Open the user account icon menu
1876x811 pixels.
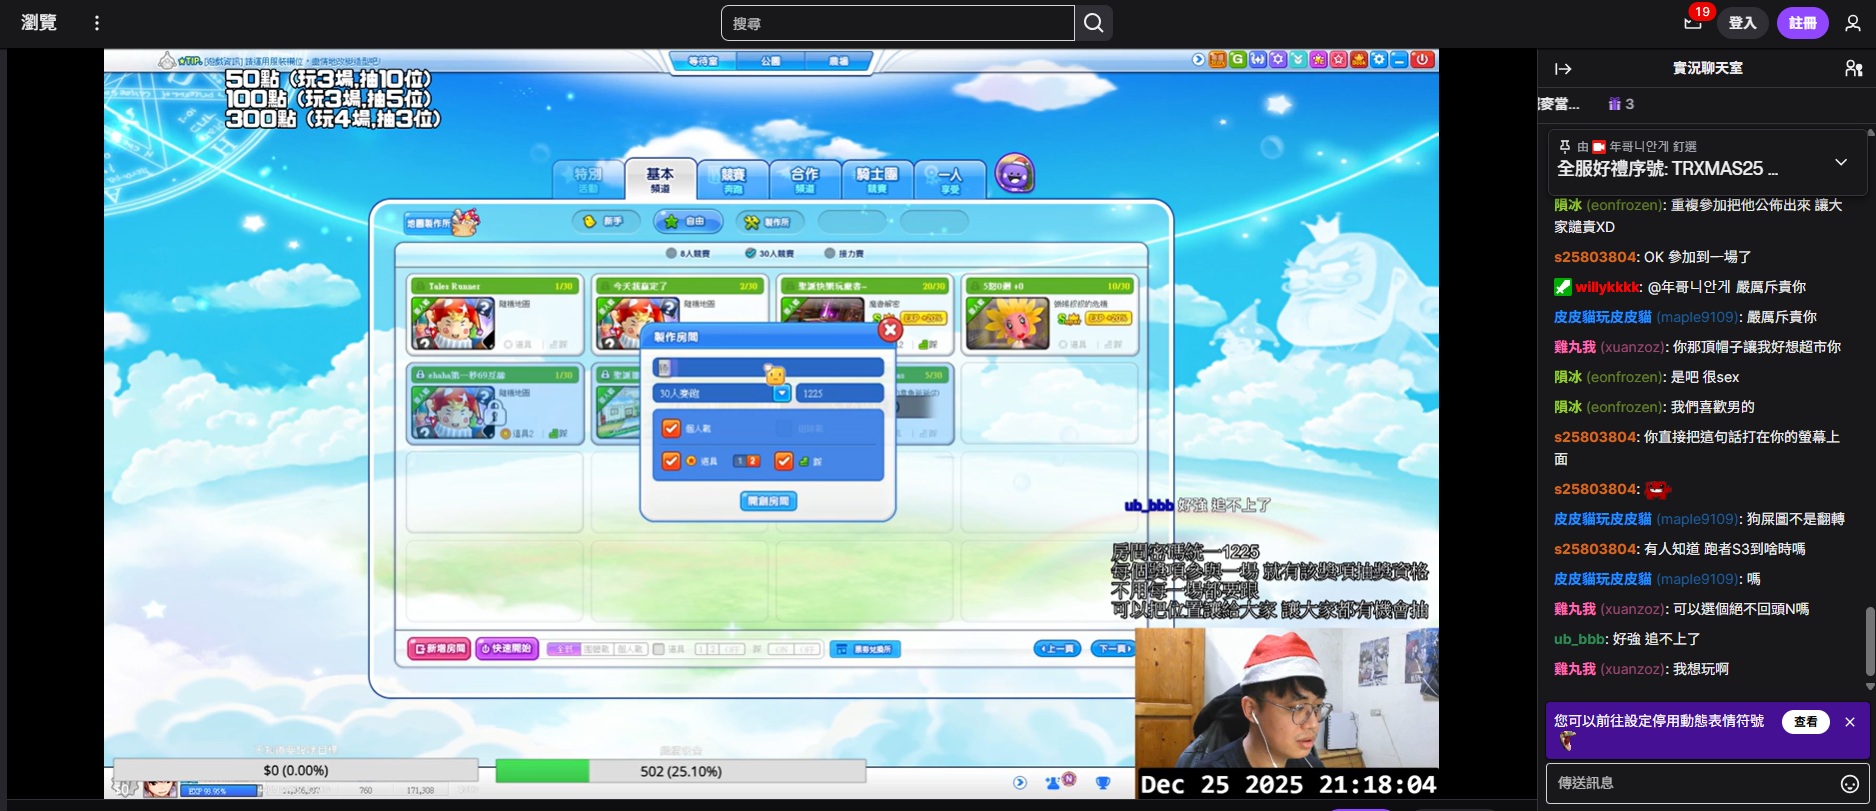[1853, 23]
